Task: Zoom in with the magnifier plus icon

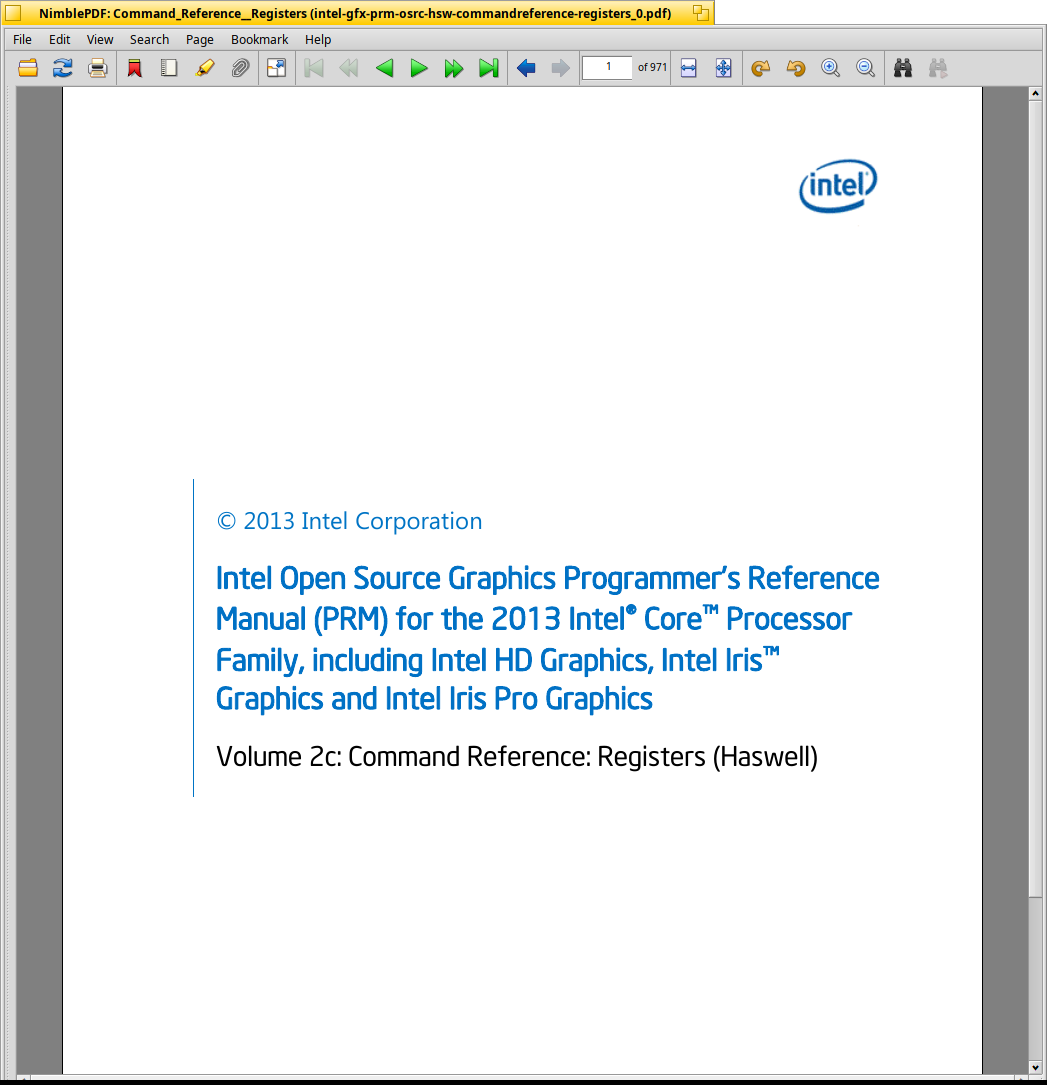Action: [830, 68]
